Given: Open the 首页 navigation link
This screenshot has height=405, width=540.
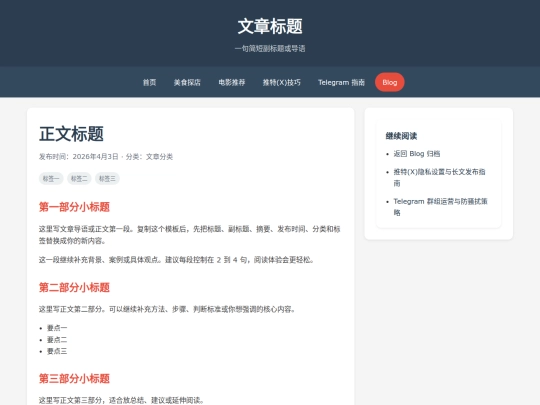Looking at the screenshot, I should click(149, 82).
